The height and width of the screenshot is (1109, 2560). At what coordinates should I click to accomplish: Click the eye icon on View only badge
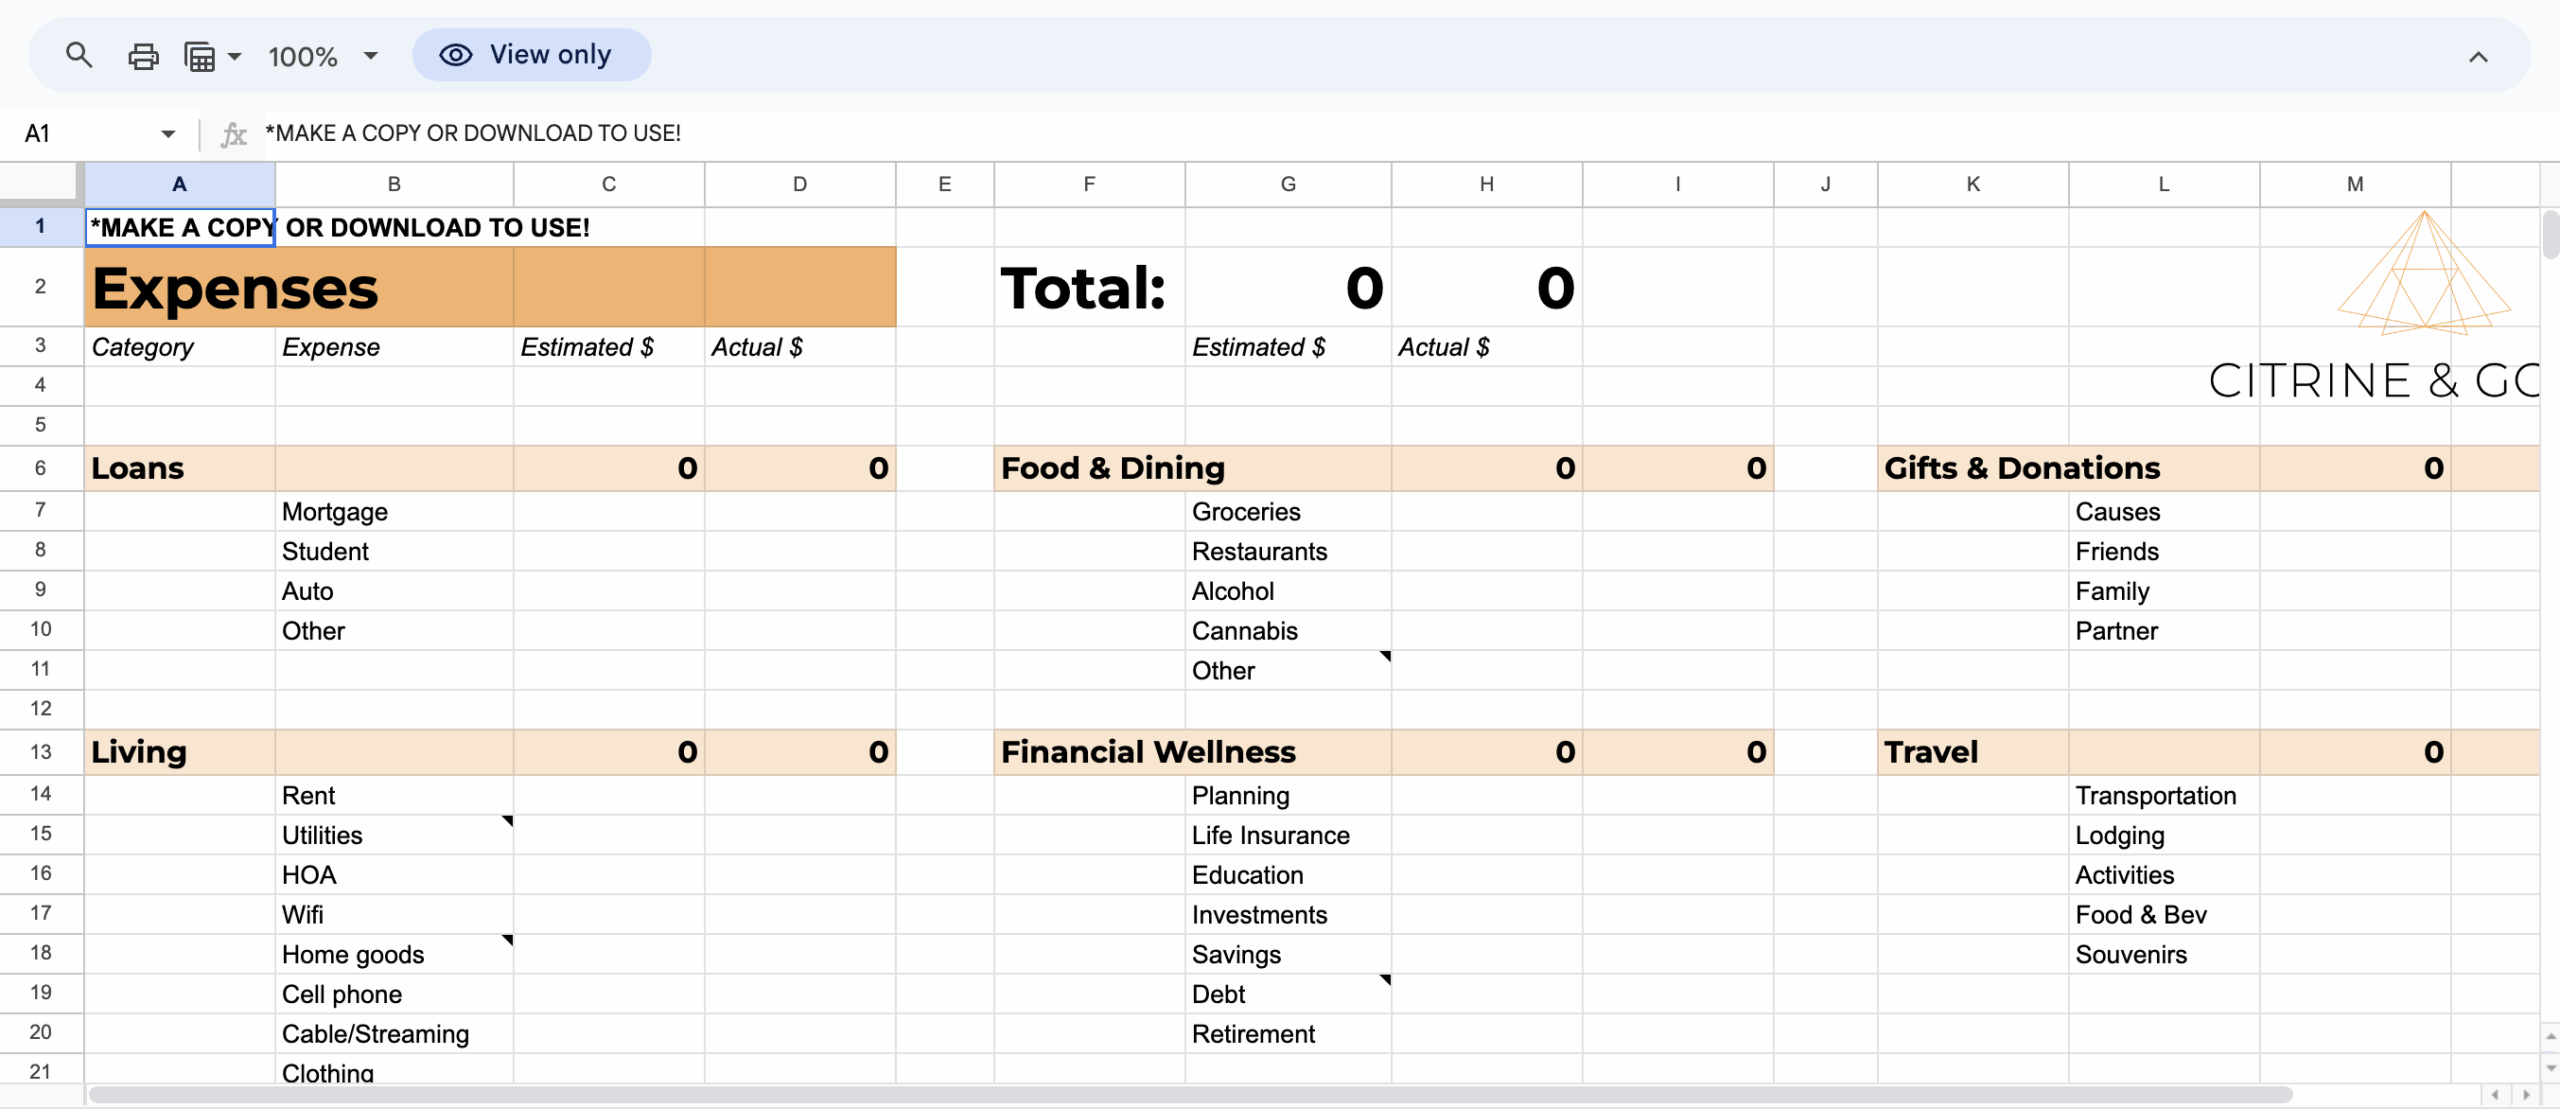(x=455, y=54)
